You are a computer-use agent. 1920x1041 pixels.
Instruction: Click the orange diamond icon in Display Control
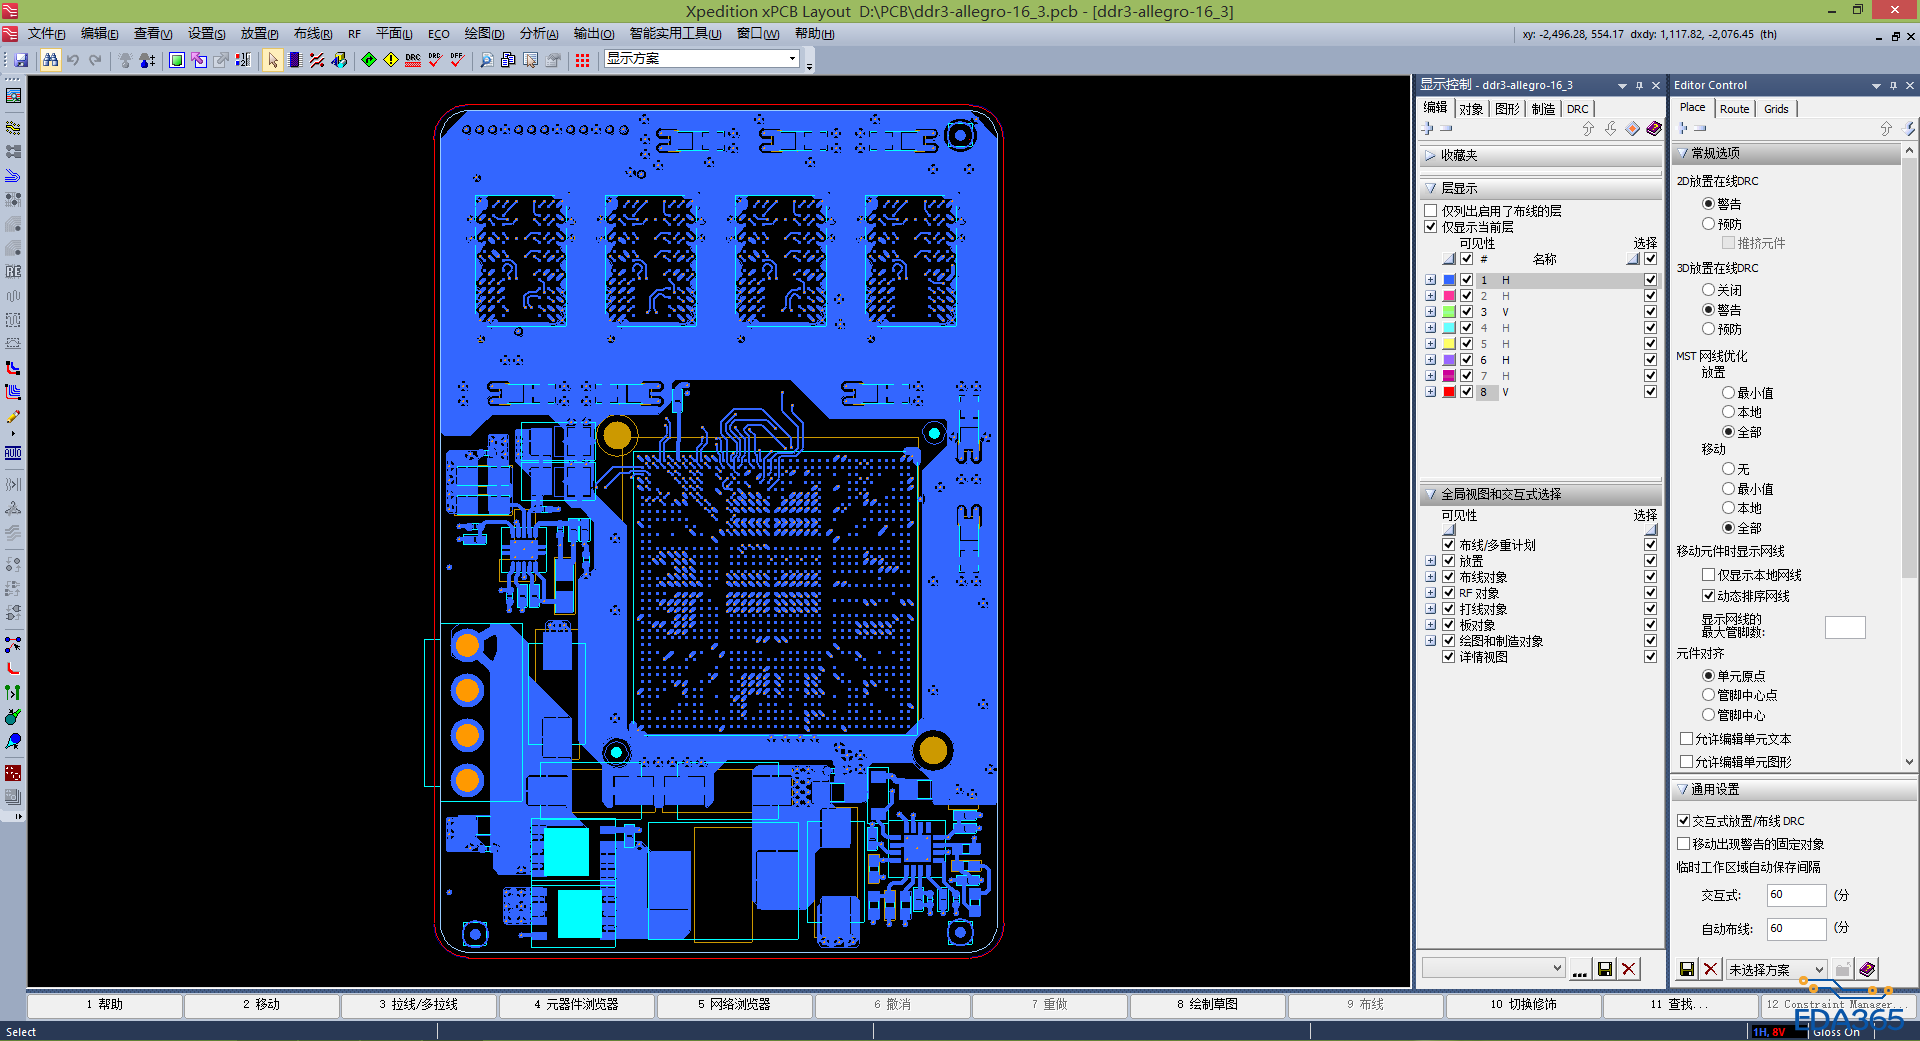[x=1632, y=129]
